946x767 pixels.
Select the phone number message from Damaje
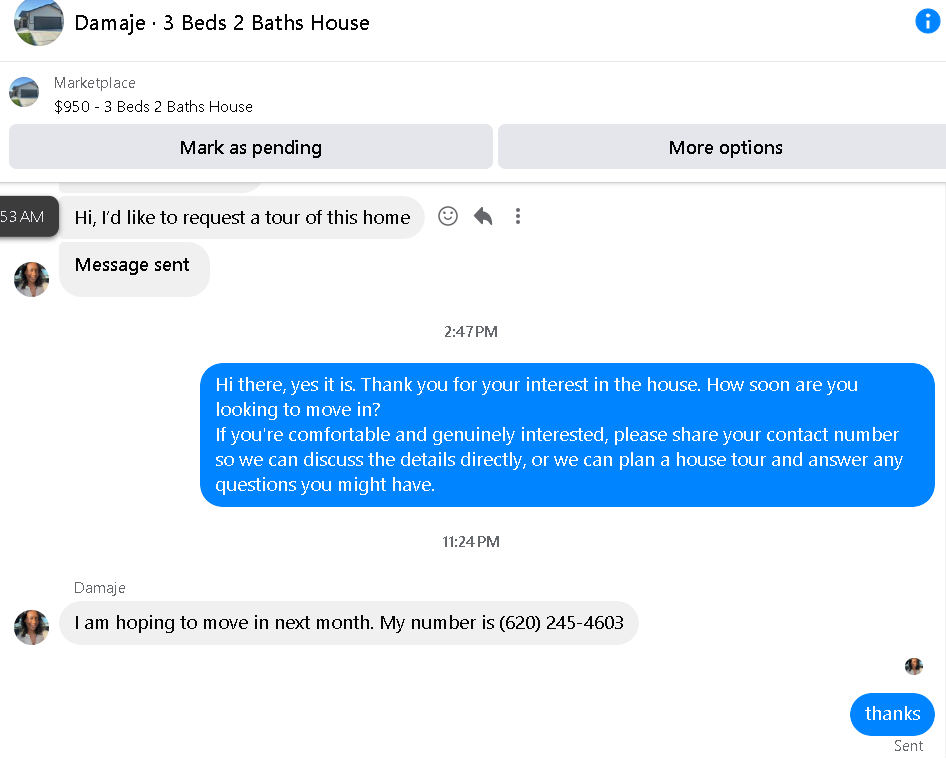[x=349, y=623]
